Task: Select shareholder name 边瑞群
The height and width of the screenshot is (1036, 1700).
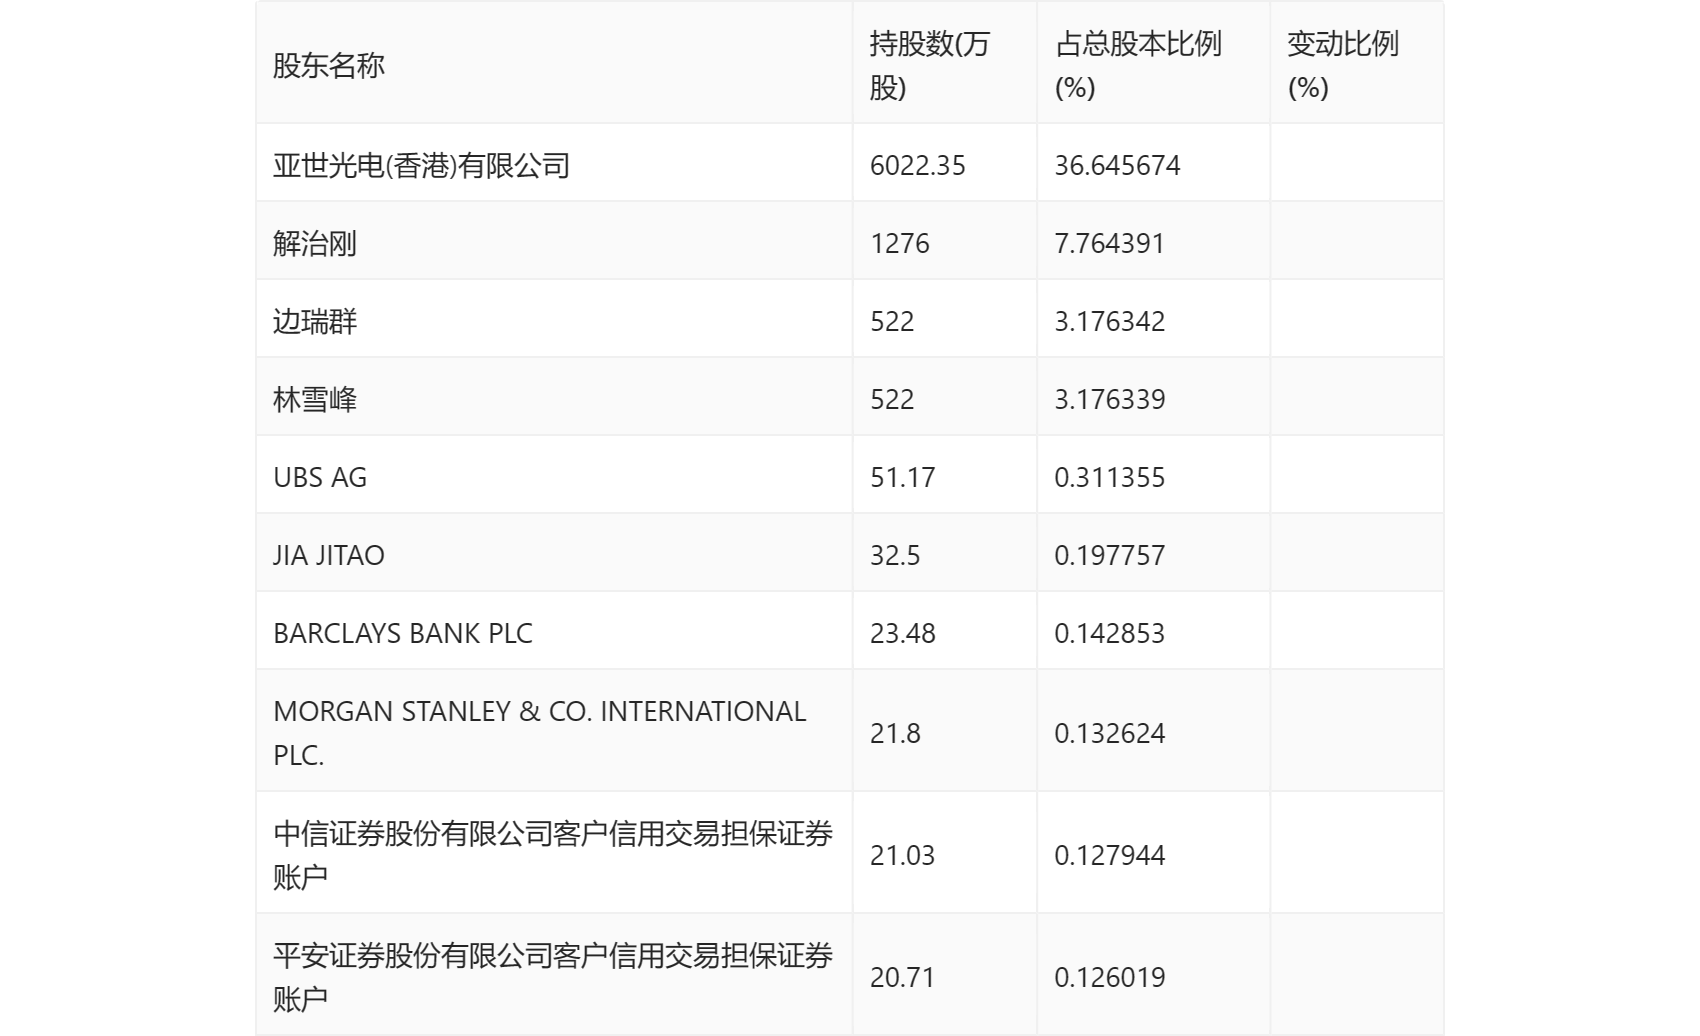Action: click(315, 321)
